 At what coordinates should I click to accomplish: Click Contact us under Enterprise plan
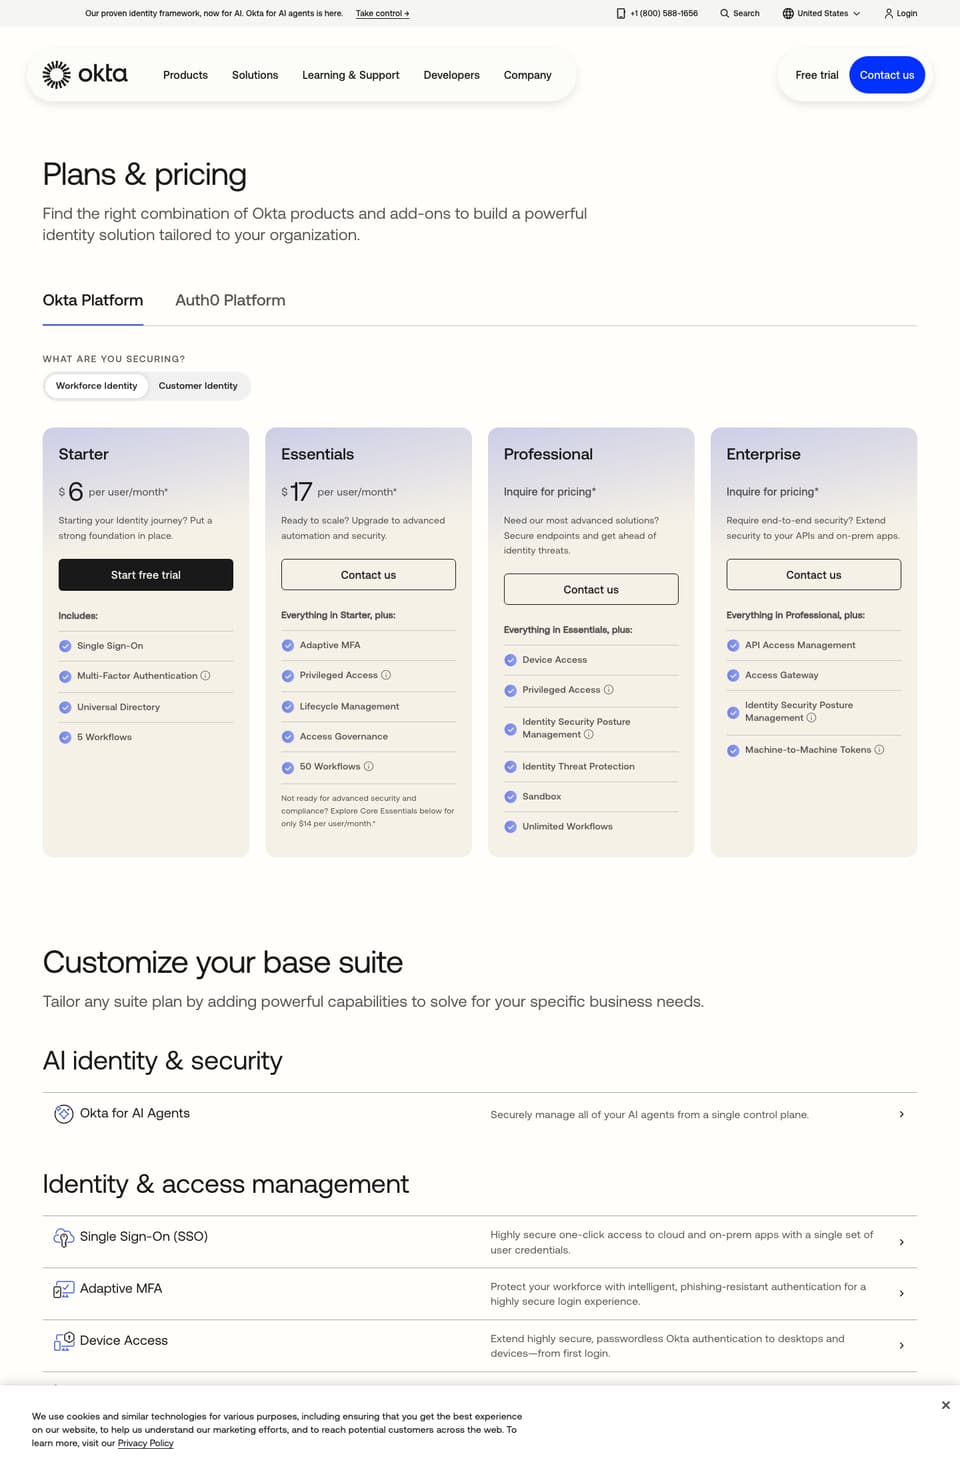pos(813,575)
